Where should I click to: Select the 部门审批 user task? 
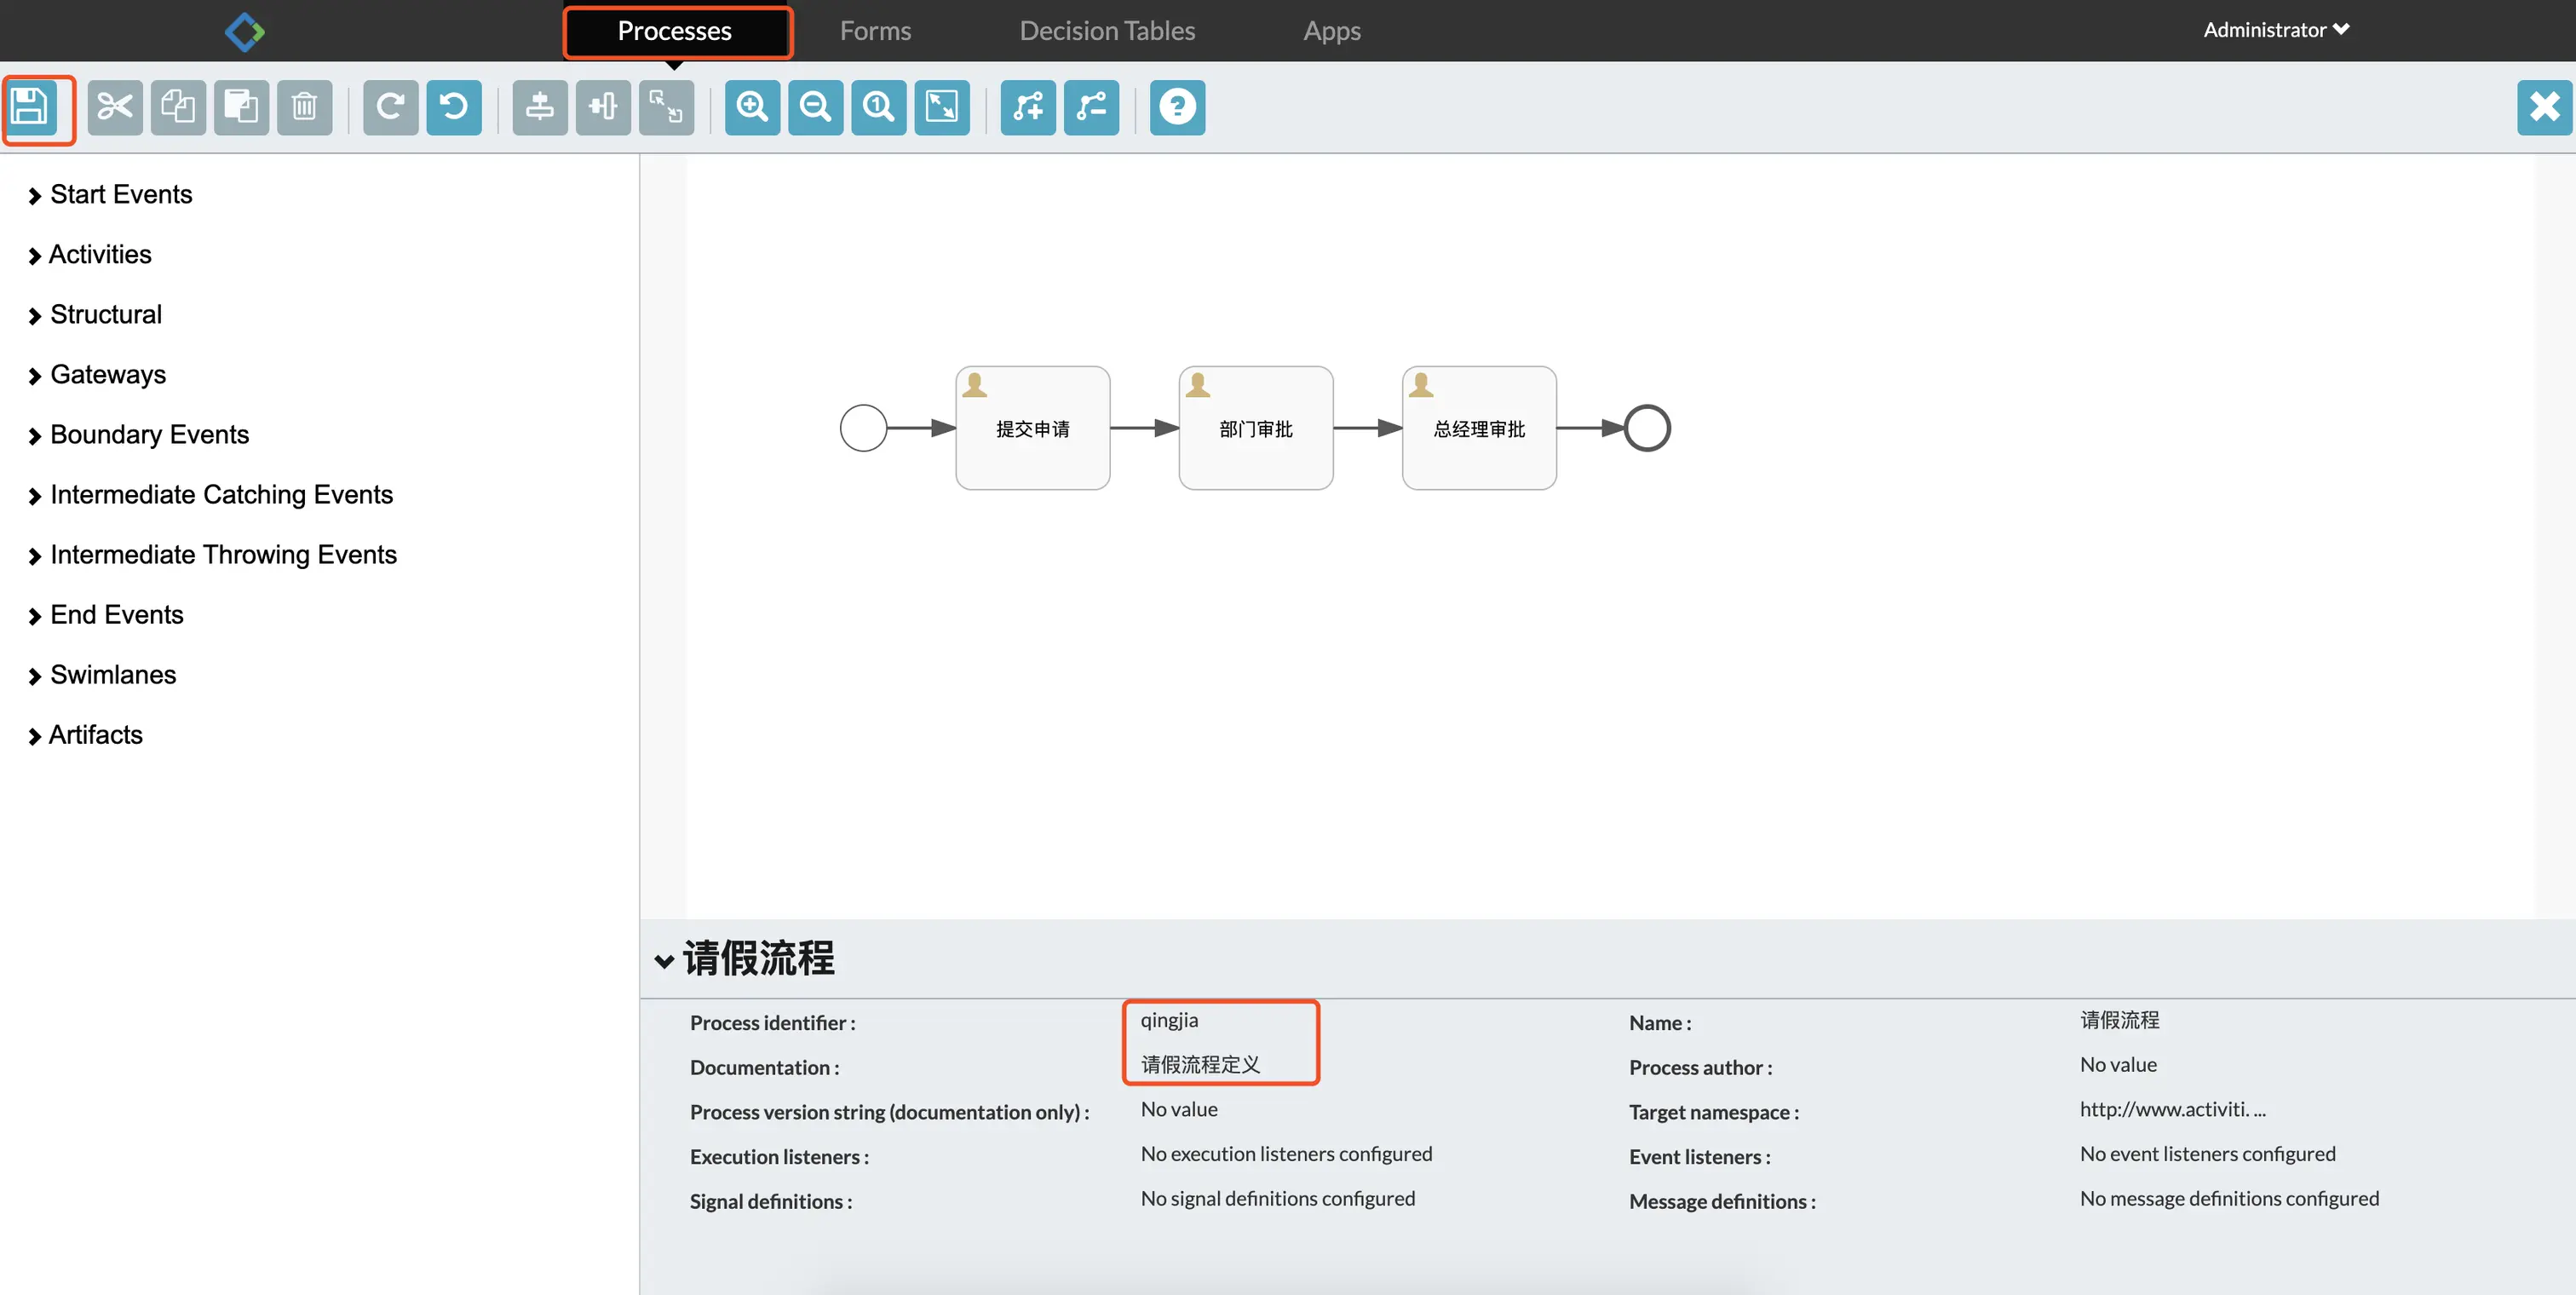pos(1255,428)
